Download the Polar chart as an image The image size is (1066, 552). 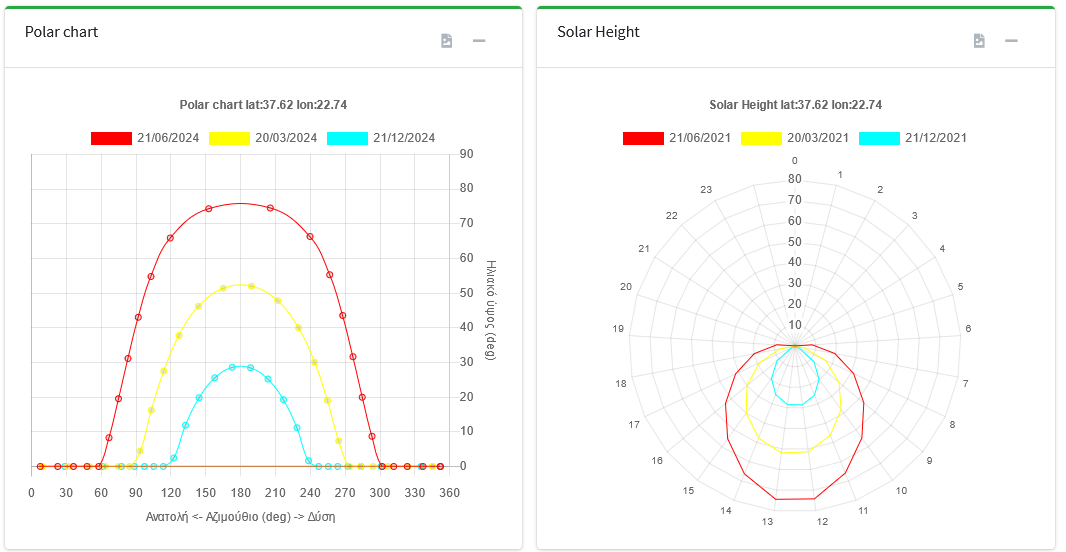coord(447,40)
